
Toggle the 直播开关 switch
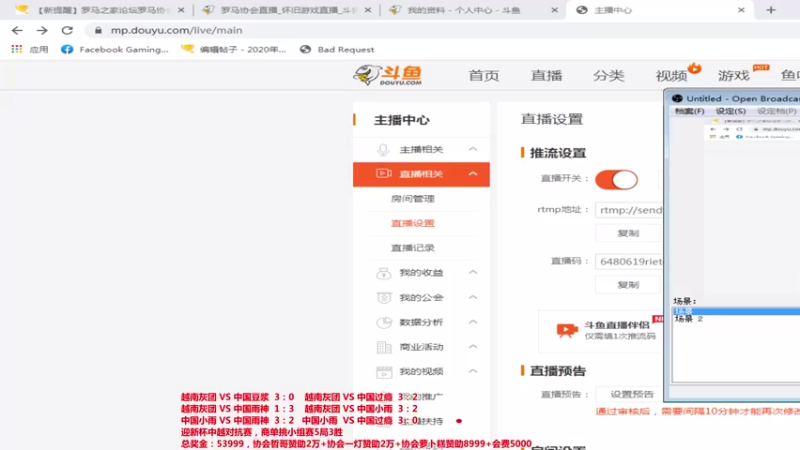click(x=616, y=180)
